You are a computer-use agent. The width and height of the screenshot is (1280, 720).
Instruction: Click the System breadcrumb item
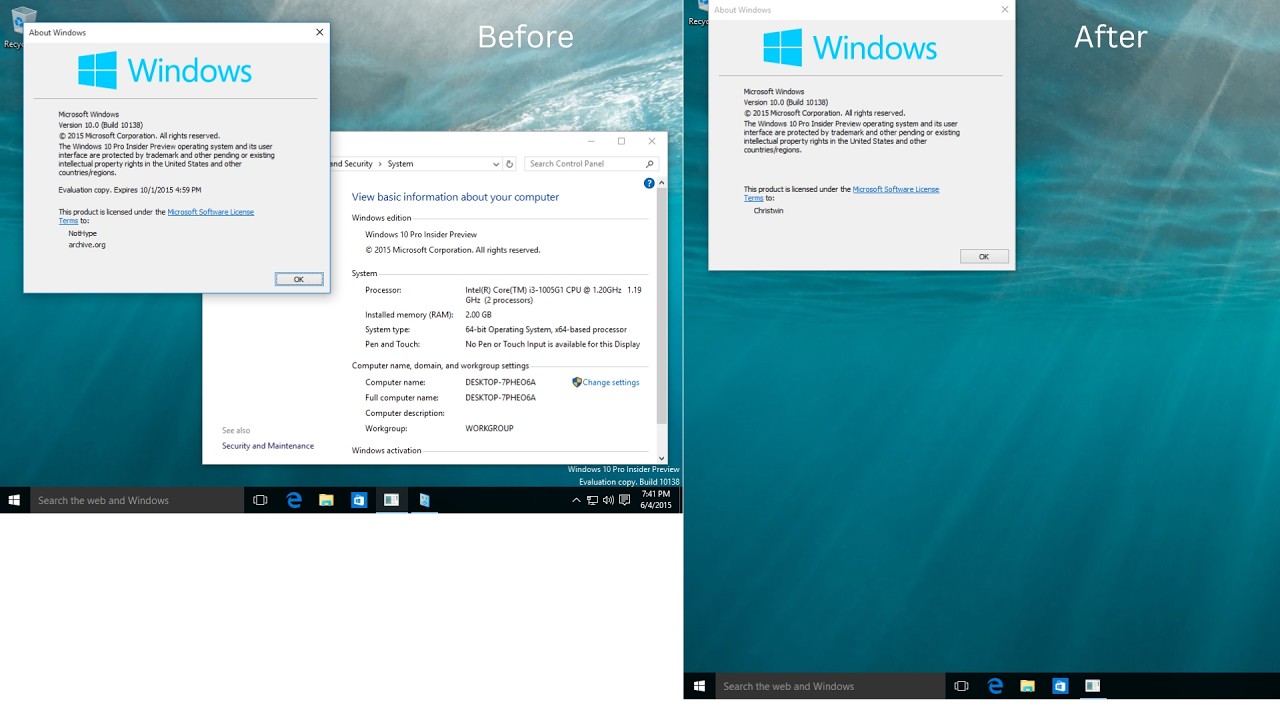400,164
